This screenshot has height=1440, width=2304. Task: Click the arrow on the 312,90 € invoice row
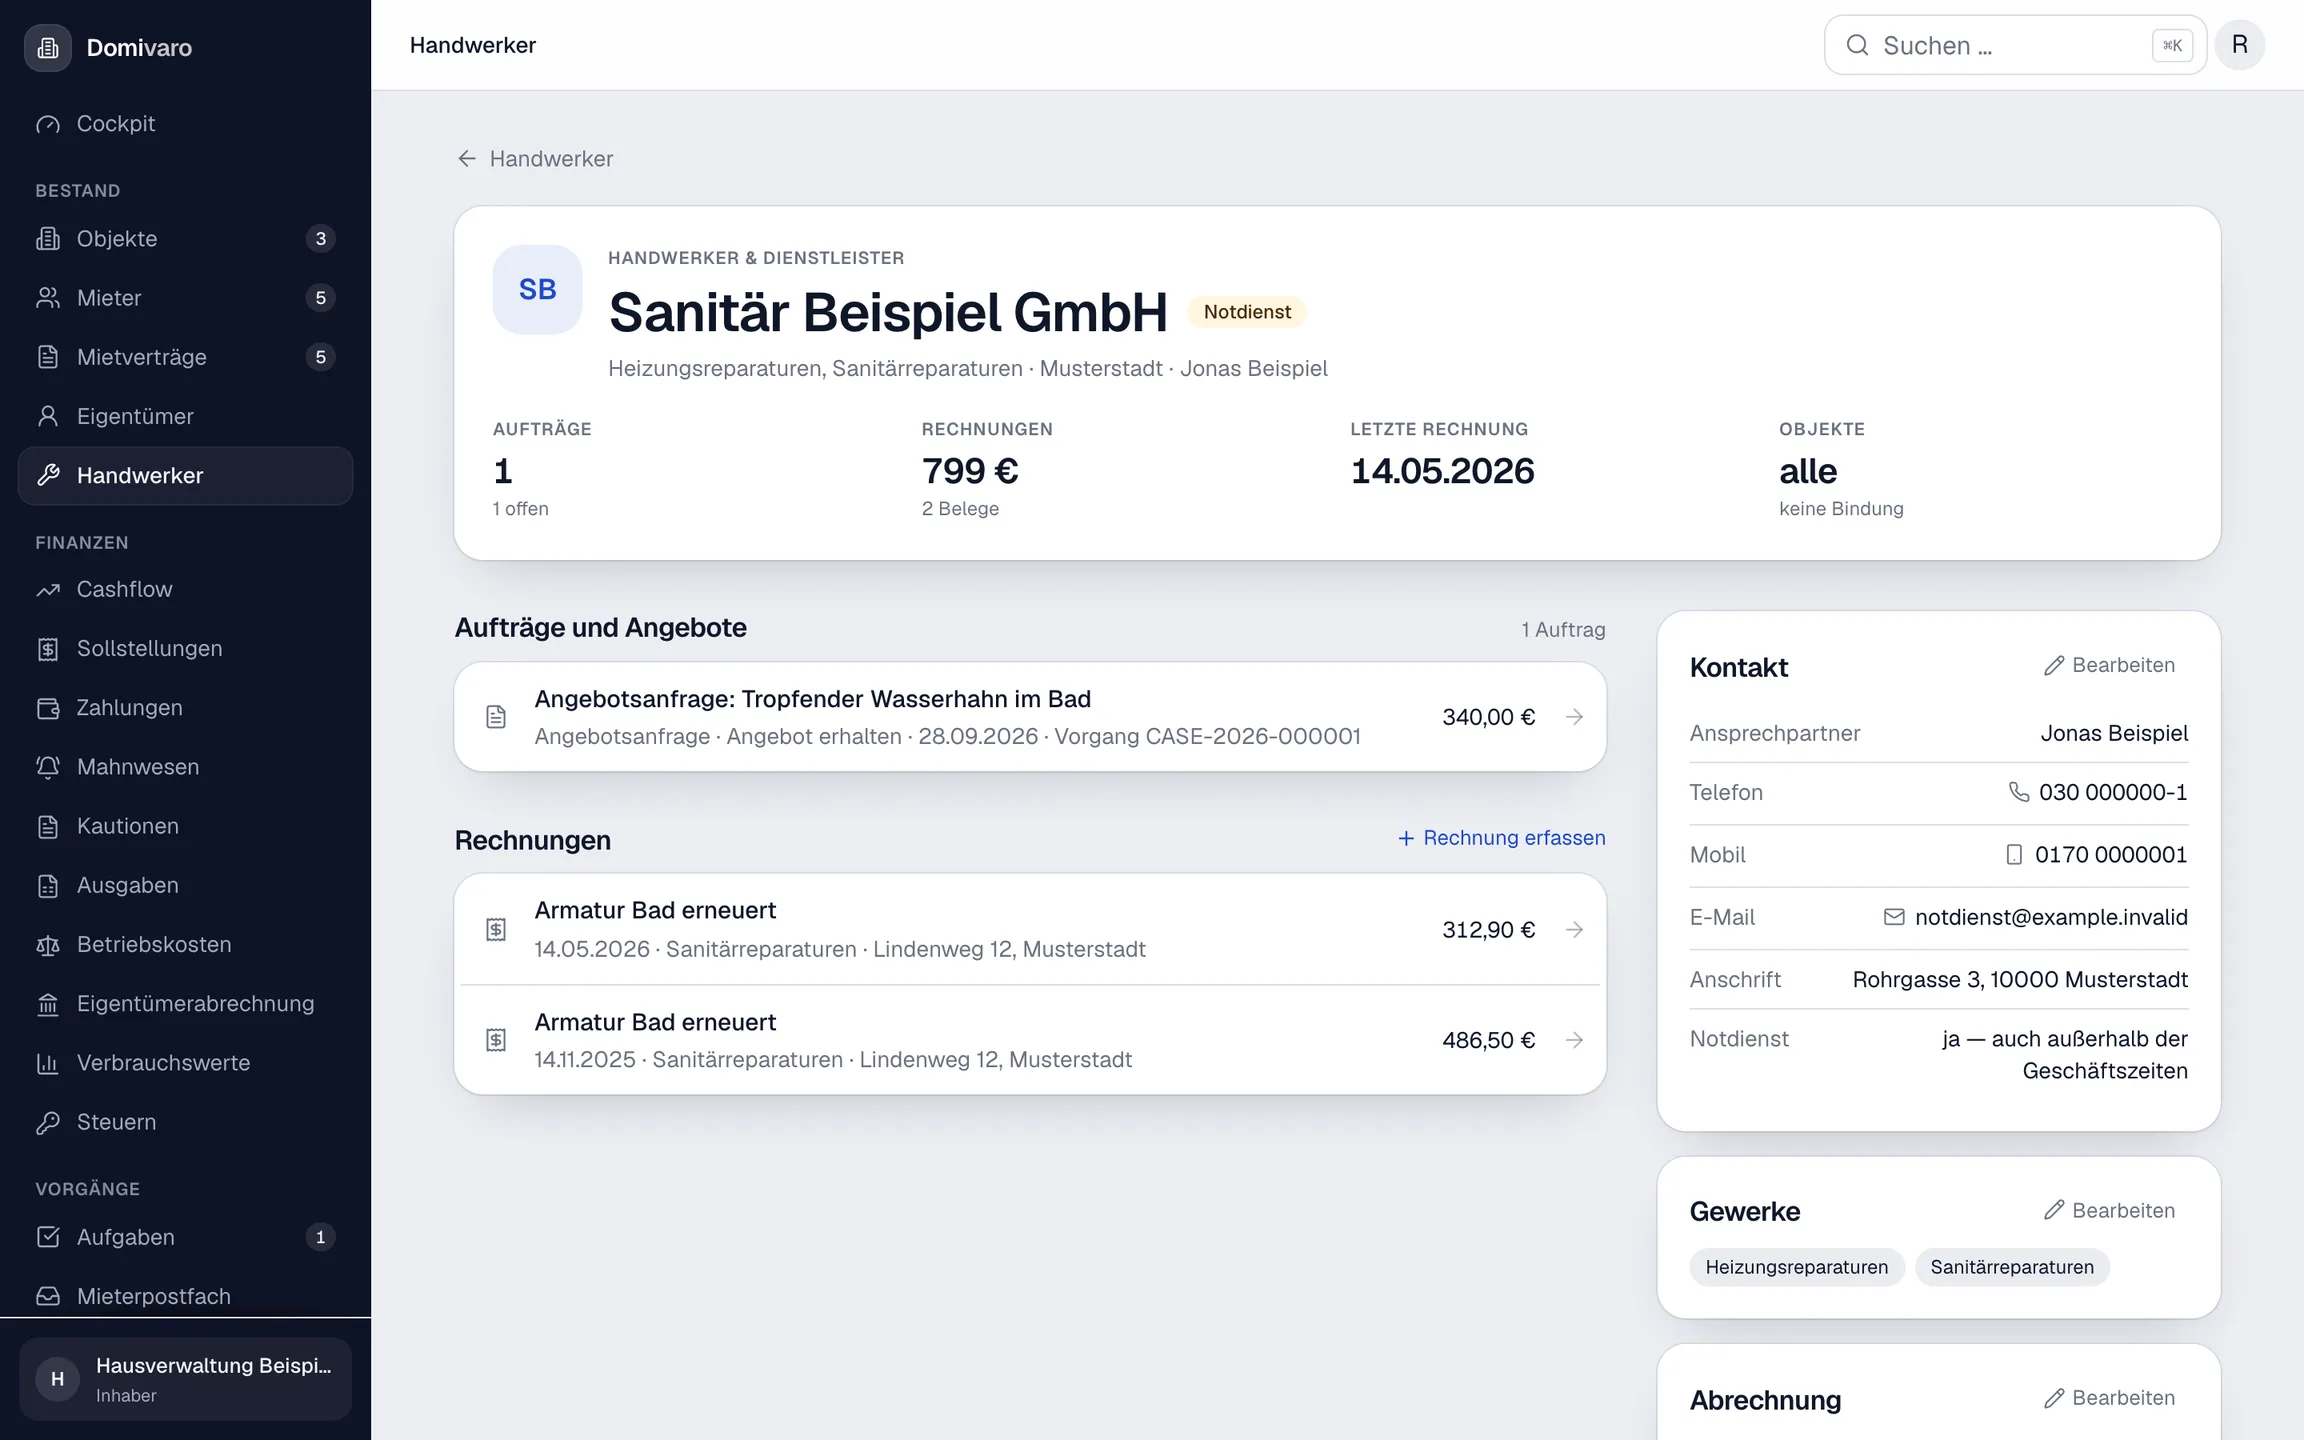(1575, 930)
